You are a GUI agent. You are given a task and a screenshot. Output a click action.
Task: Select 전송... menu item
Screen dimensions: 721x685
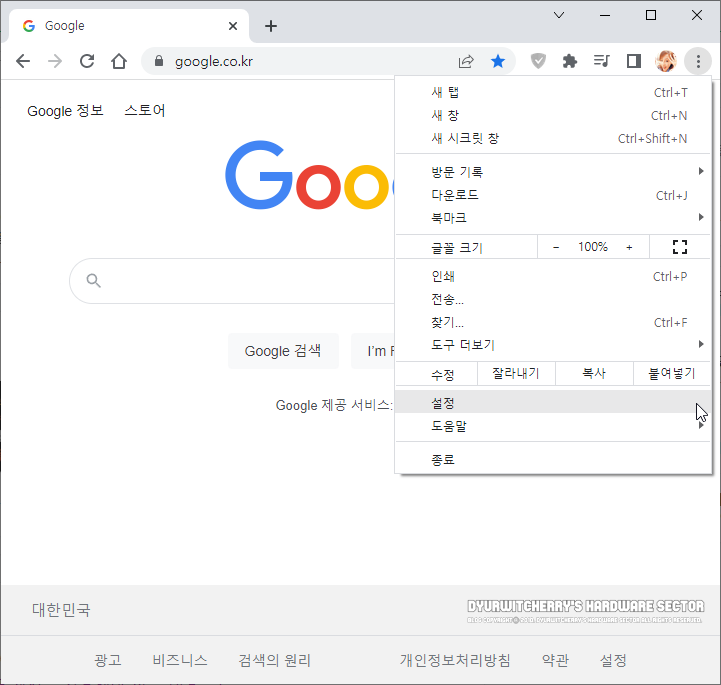(x=553, y=299)
